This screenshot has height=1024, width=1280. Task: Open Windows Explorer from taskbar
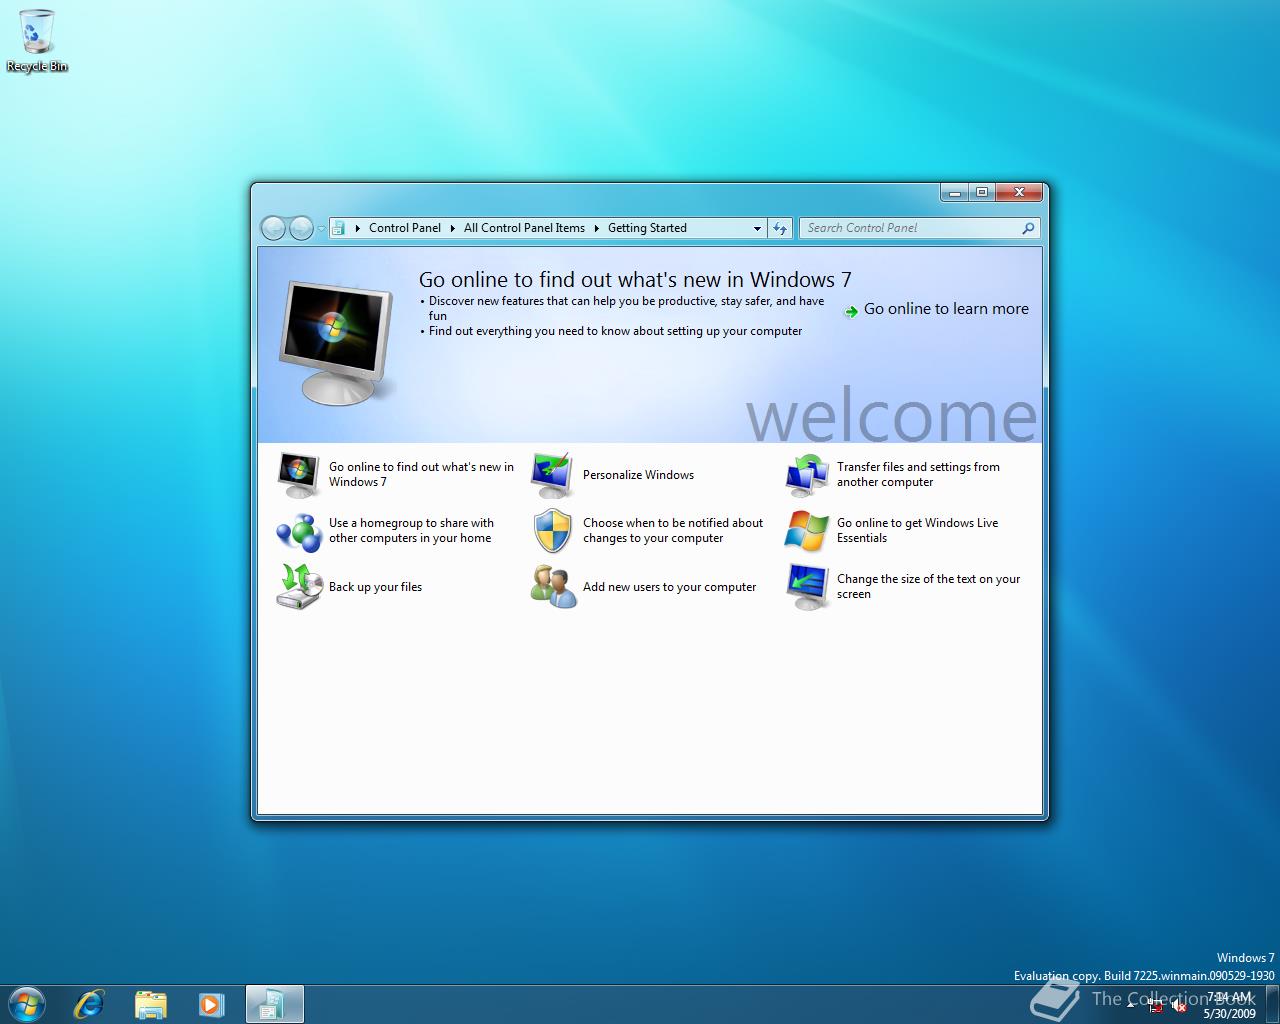click(150, 1004)
